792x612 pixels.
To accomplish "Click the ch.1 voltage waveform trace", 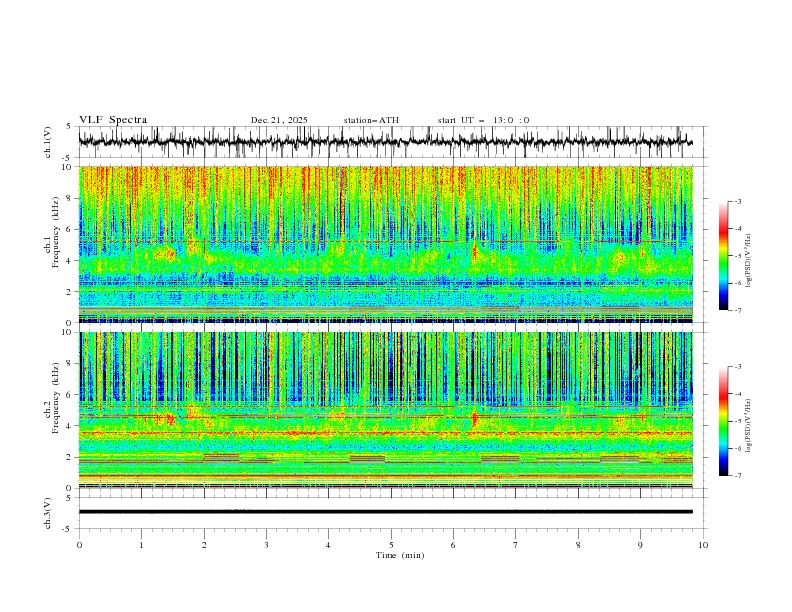I will (x=385, y=142).
